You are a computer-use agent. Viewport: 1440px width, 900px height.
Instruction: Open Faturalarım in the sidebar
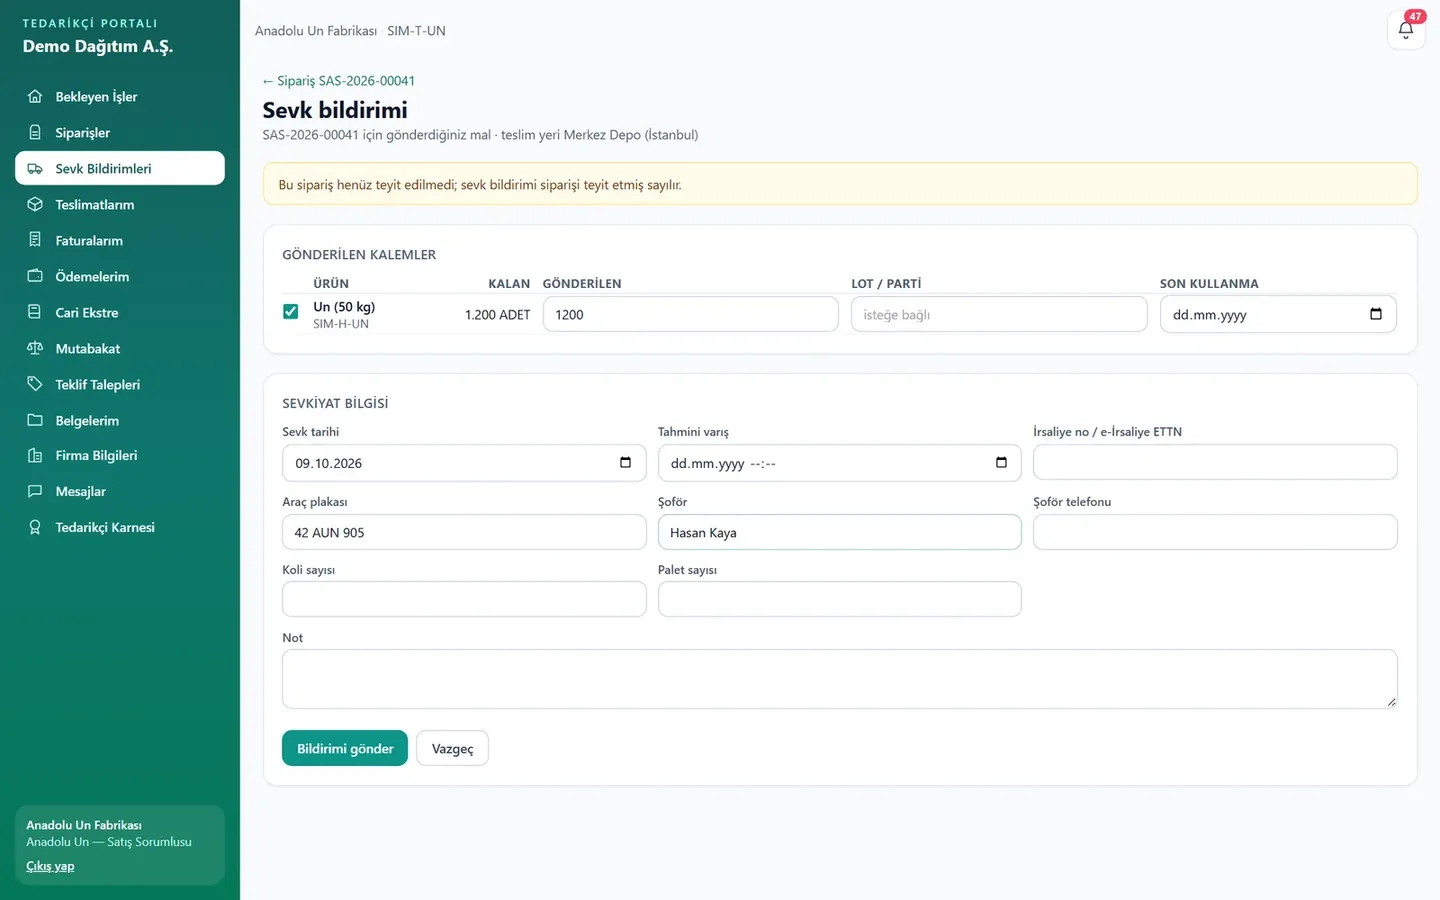pyautogui.click(x=120, y=240)
